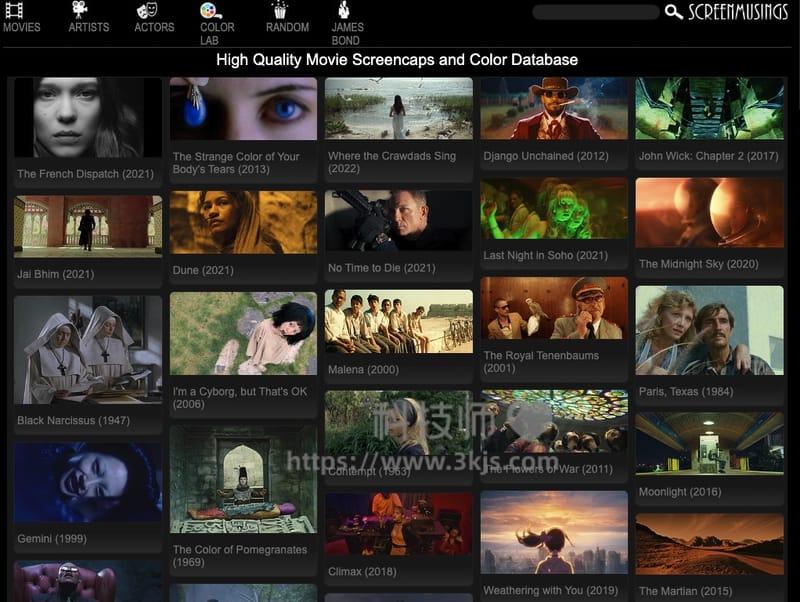Open Gemini (1999) thumbnail

point(88,482)
